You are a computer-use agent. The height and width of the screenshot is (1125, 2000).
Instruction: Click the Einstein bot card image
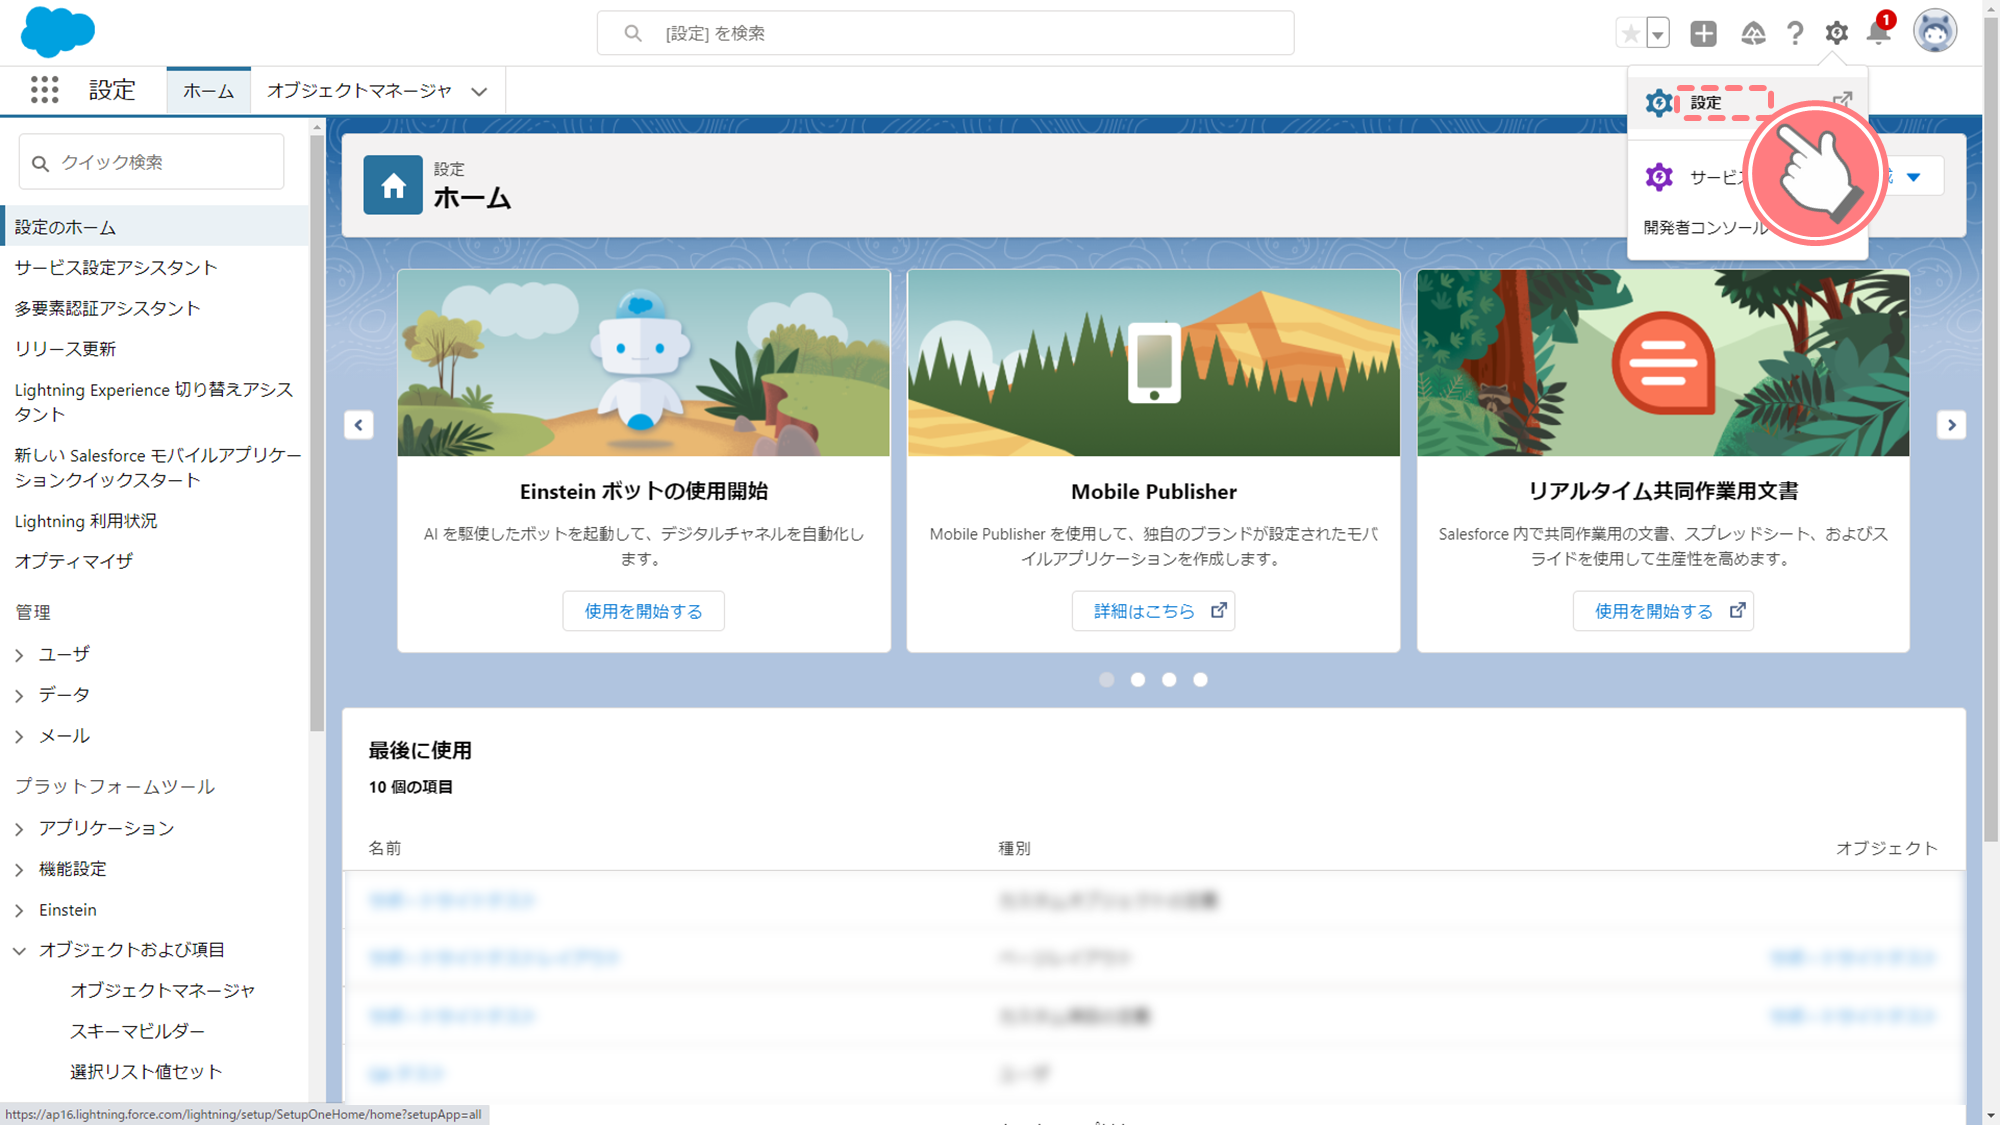643,363
